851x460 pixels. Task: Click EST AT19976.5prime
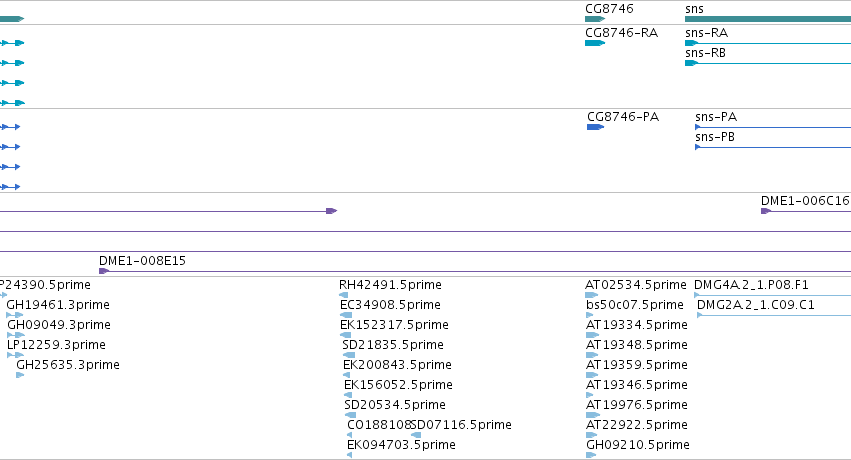(x=637, y=405)
